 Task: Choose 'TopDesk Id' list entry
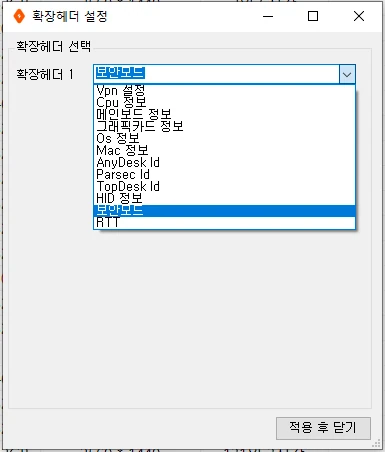coord(224,186)
